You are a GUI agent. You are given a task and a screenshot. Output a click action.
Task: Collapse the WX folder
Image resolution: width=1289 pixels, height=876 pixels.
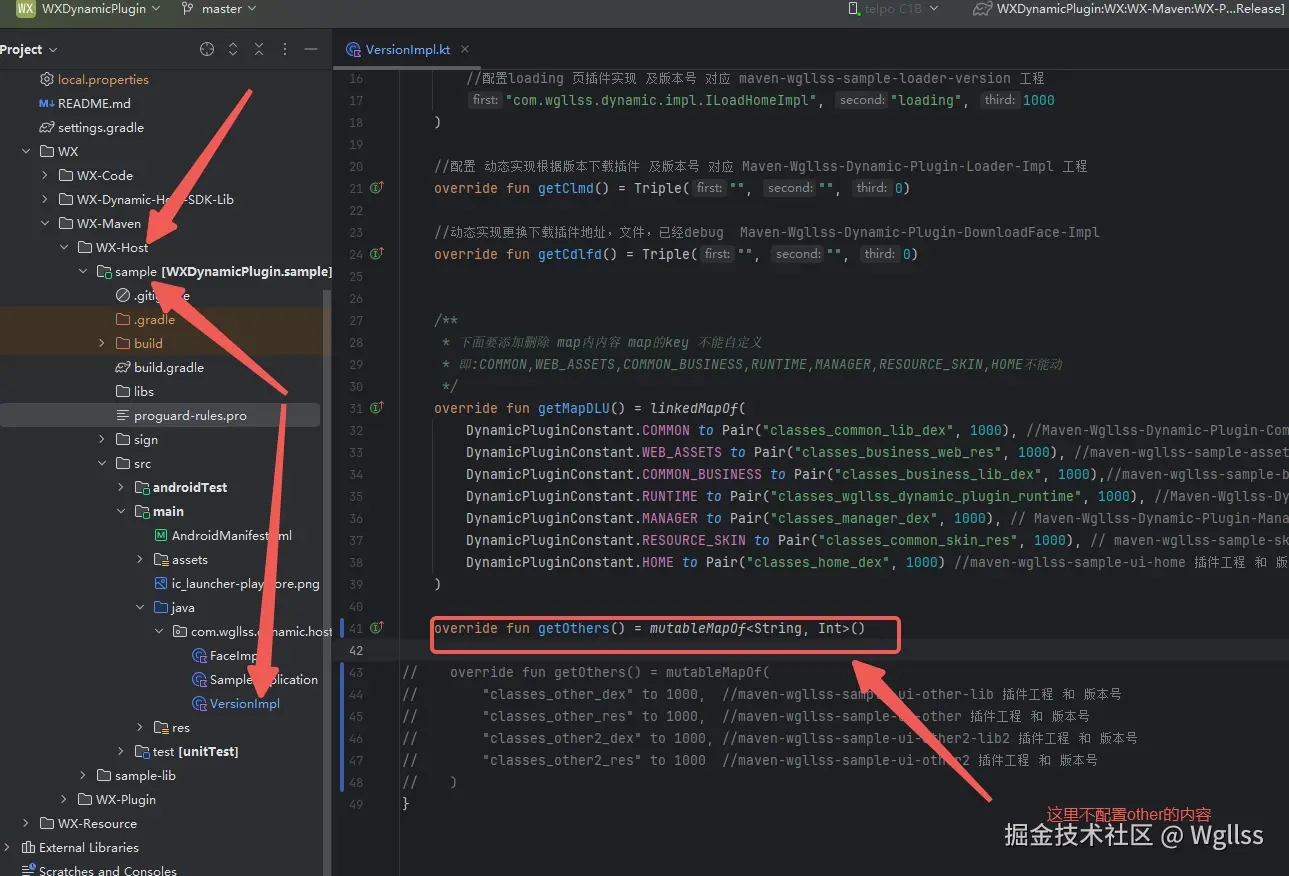(26, 151)
